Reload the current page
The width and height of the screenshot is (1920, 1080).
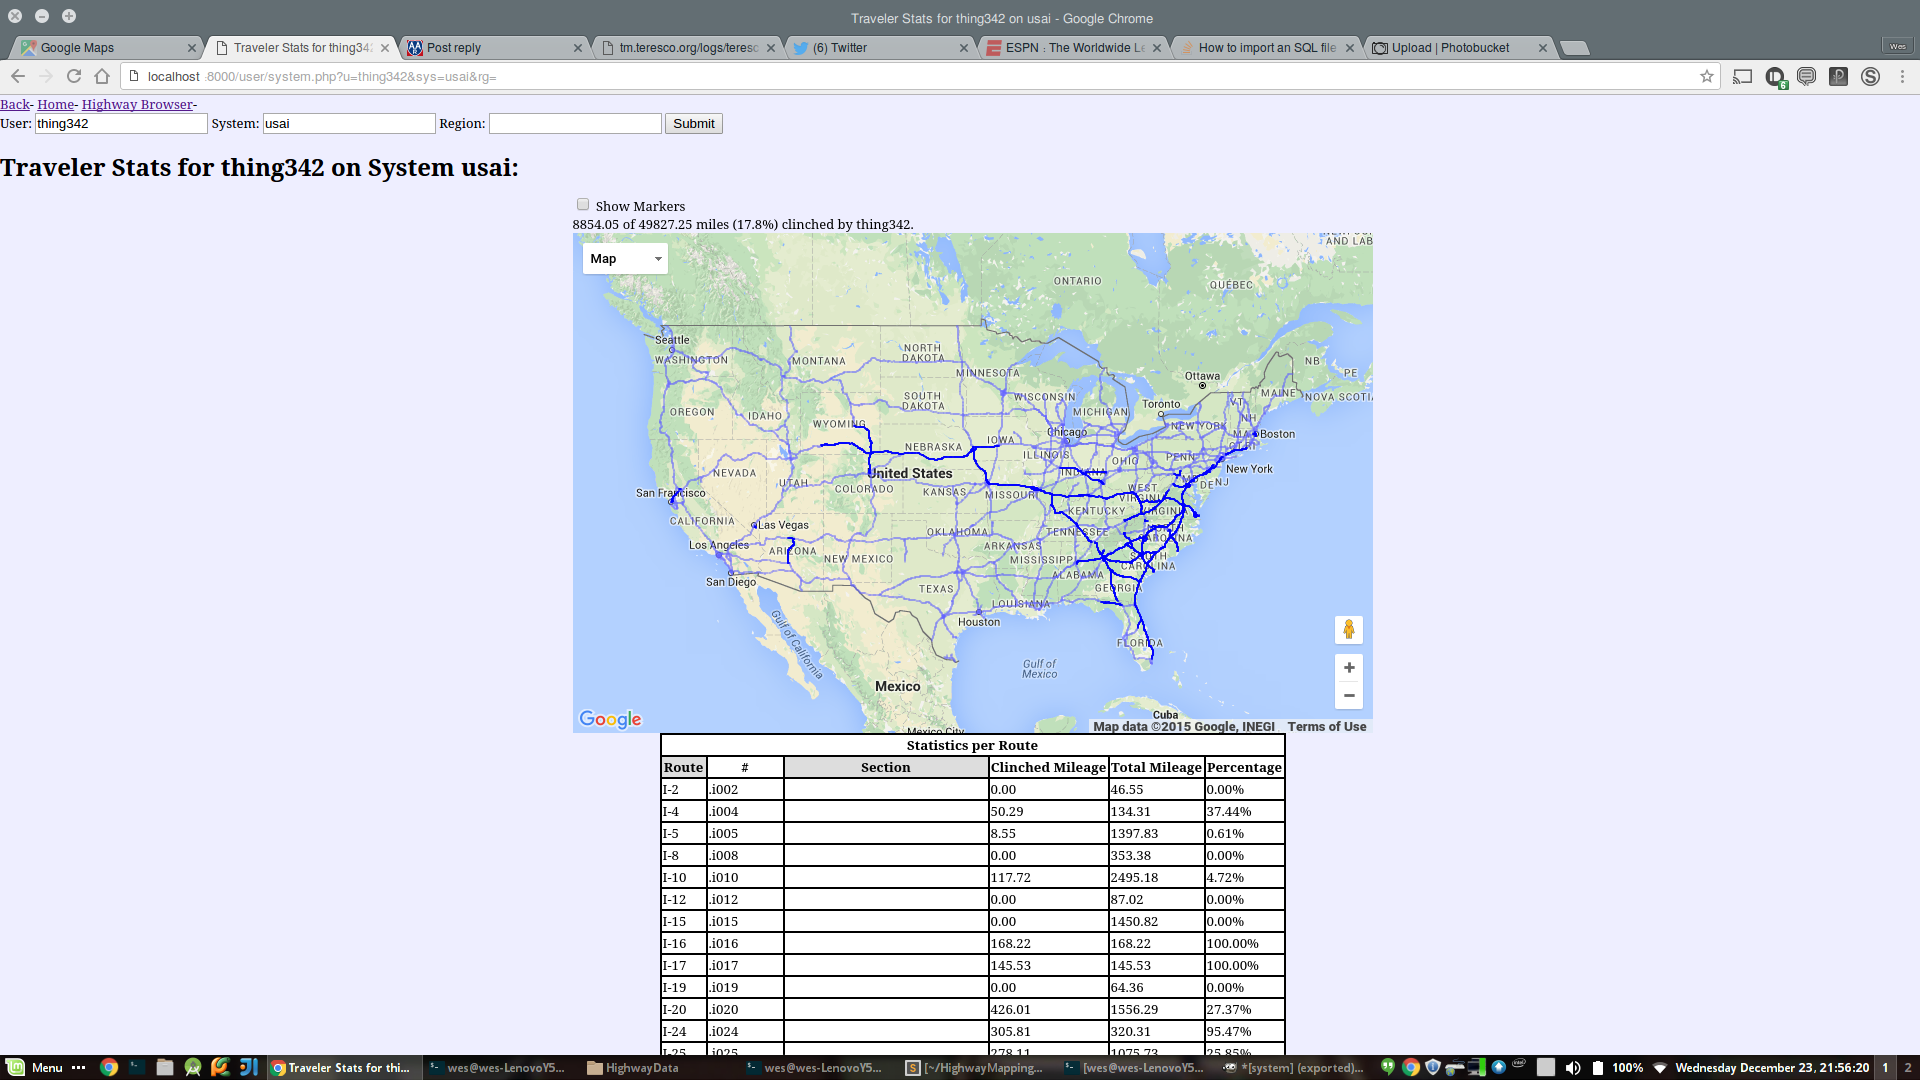[x=74, y=76]
